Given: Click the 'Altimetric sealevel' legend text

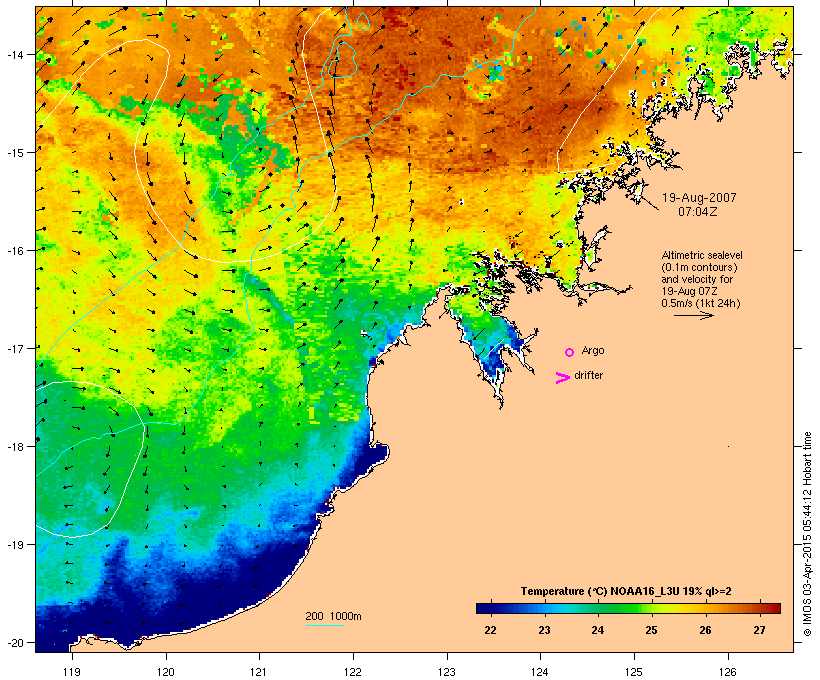Looking at the screenshot, I should pyautogui.click(x=702, y=255).
